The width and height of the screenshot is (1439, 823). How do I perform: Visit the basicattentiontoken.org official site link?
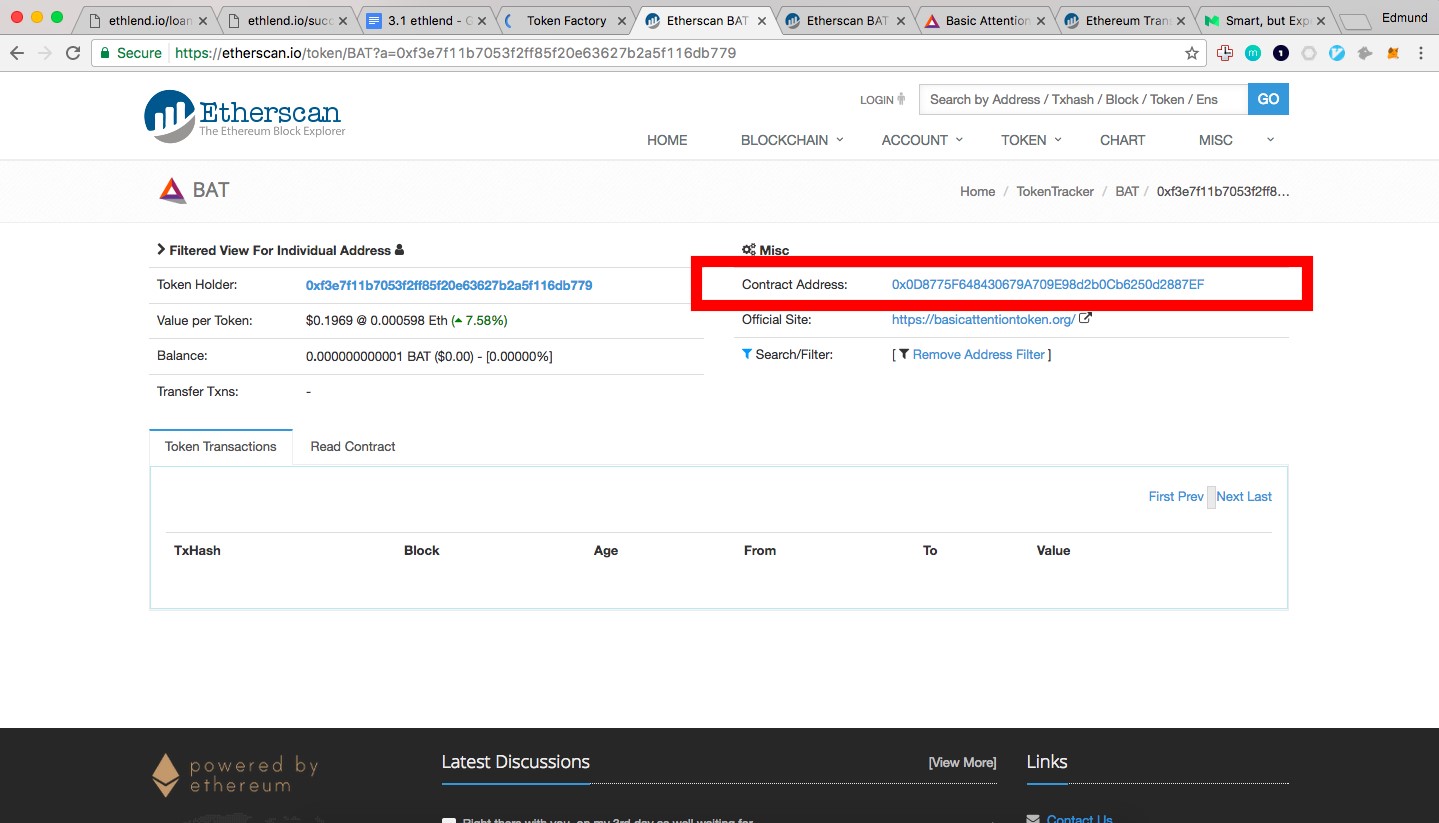point(983,320)
